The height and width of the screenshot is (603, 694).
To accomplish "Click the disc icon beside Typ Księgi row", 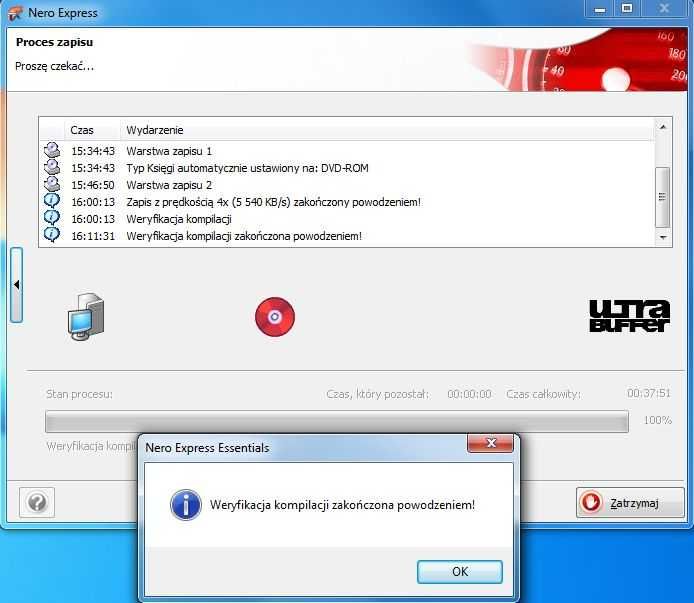I will coord(52,167).
